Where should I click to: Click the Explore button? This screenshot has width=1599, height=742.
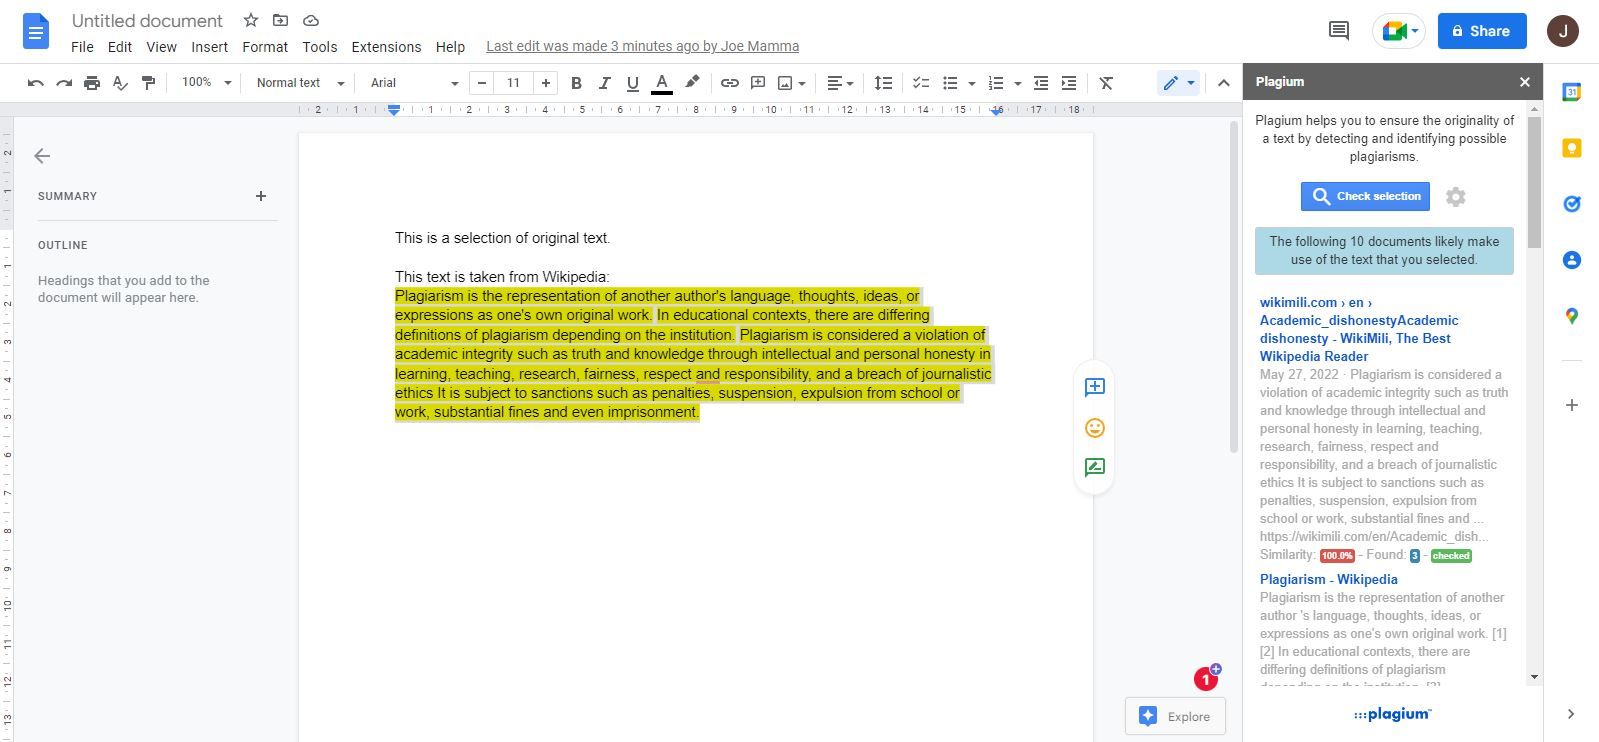[1175, 716]
